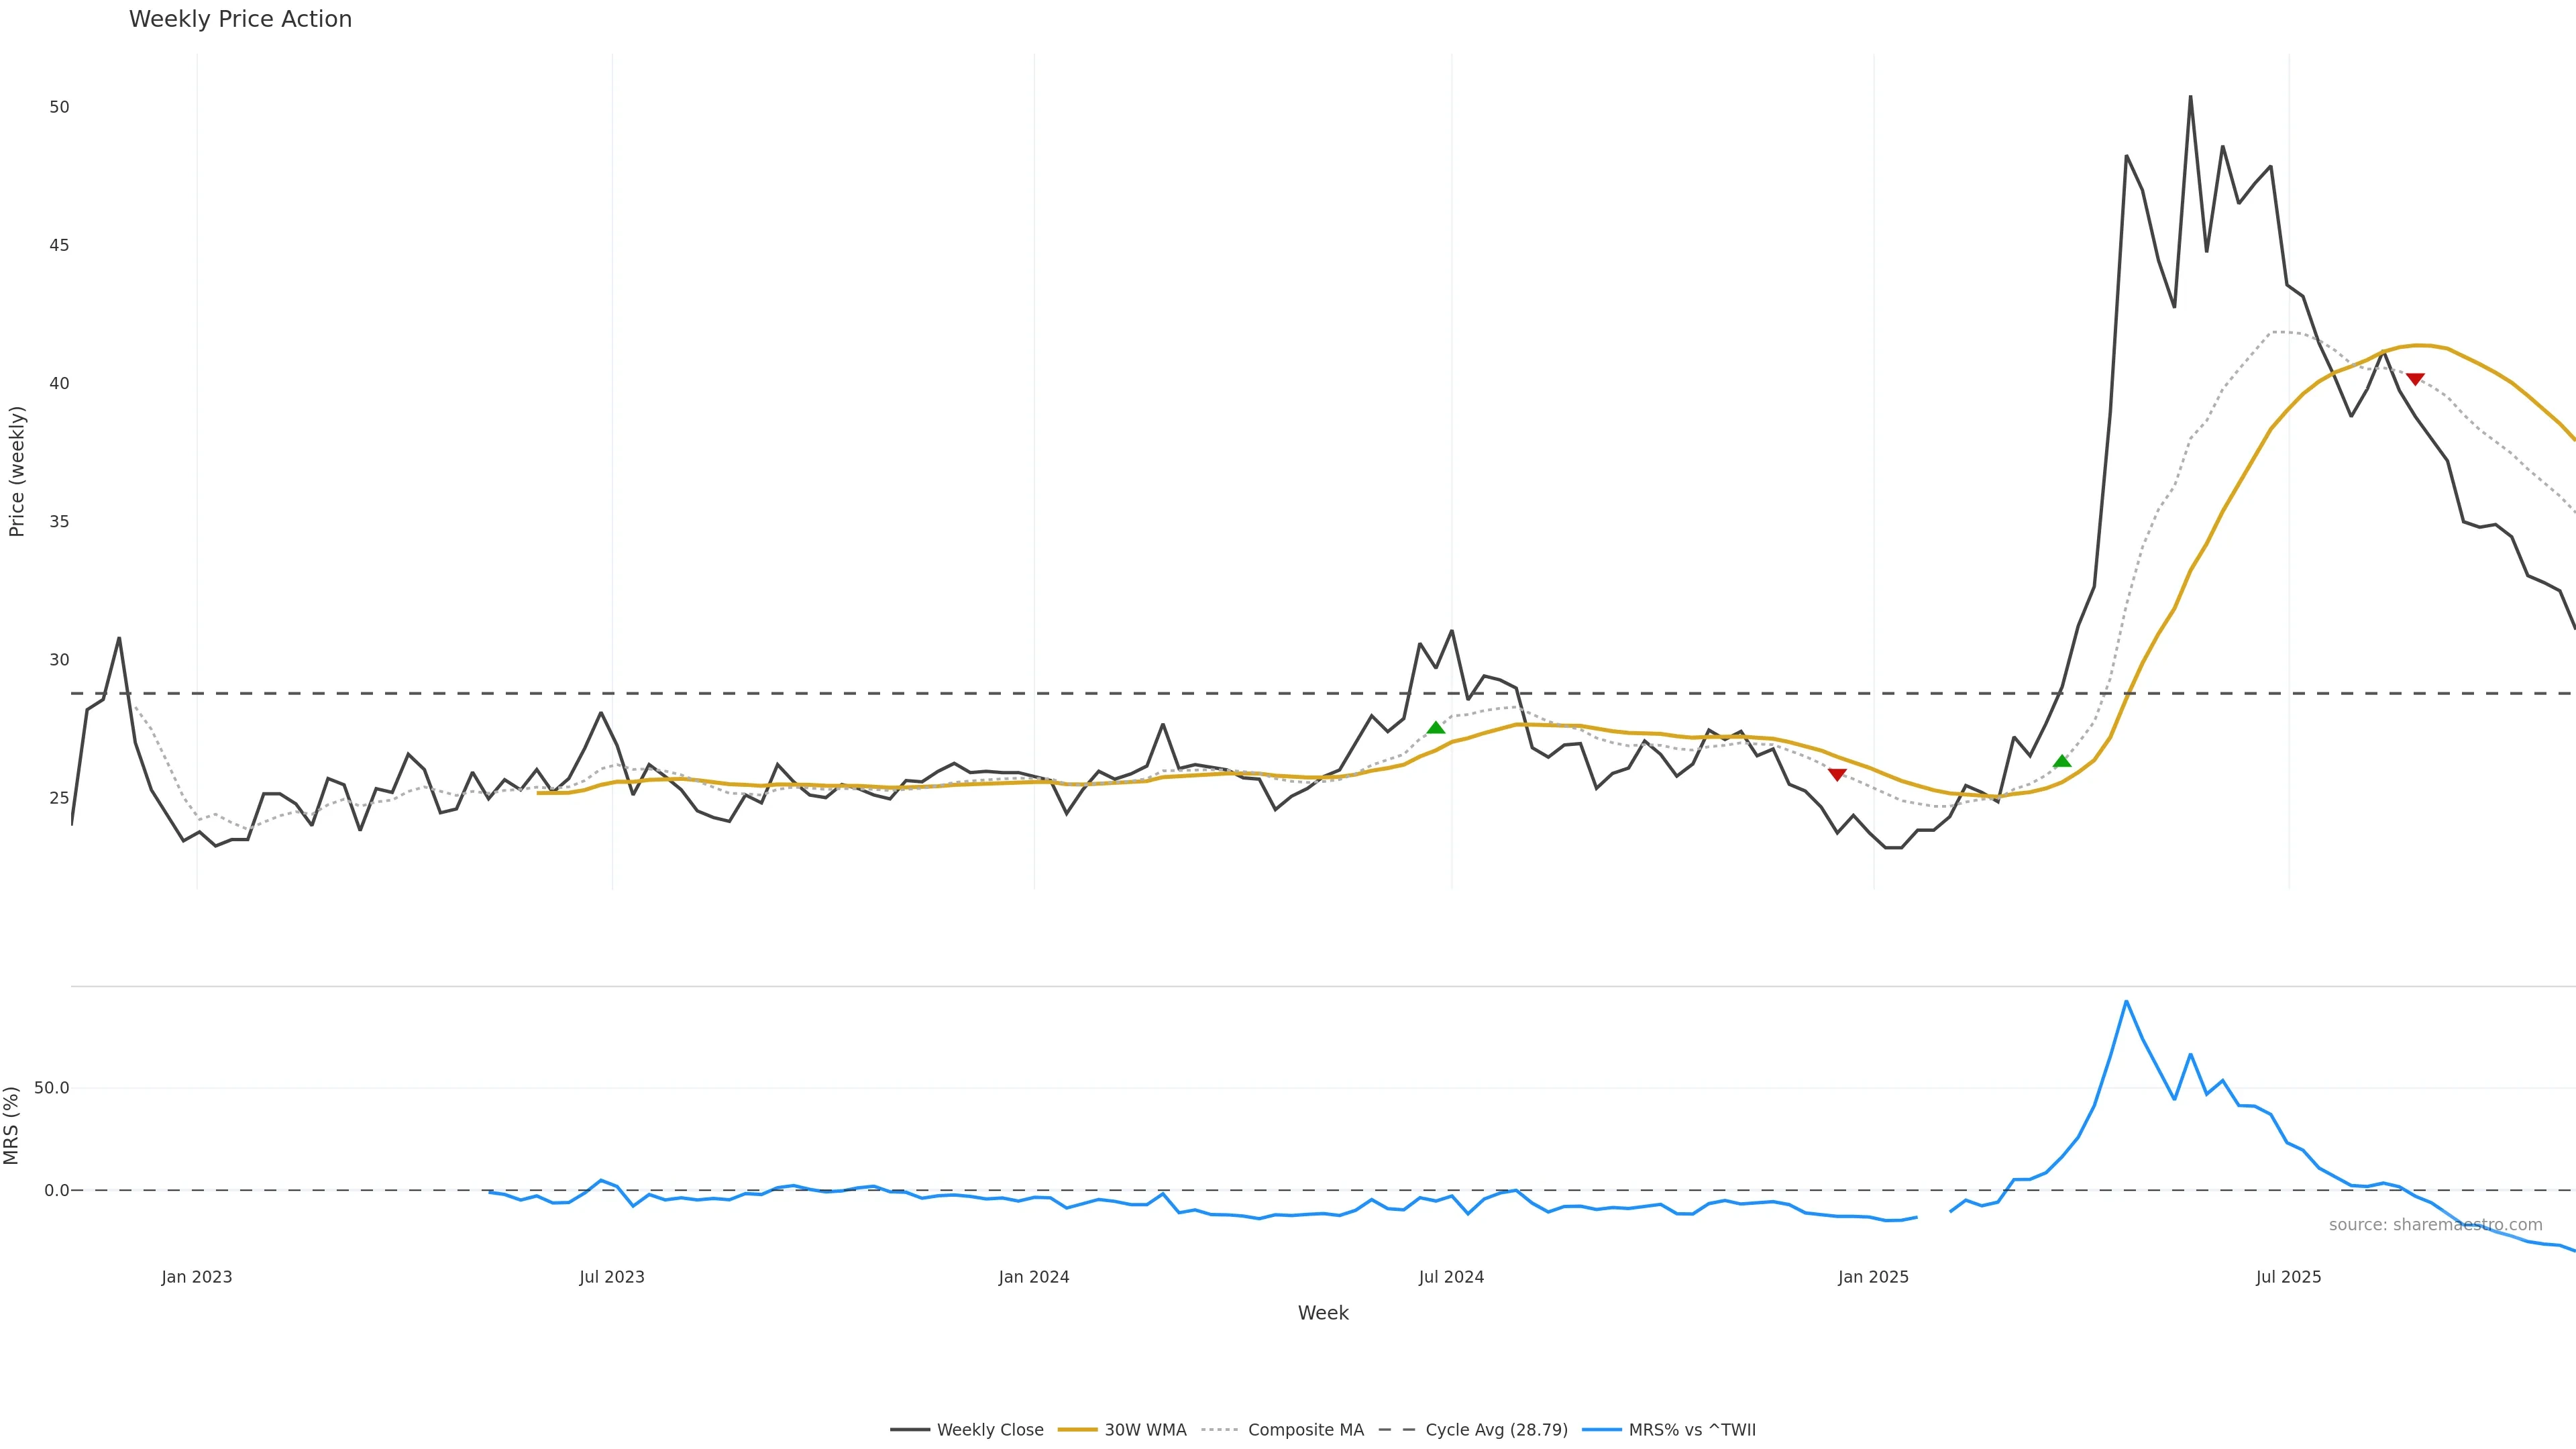Click the 50.0 tick on the MRS axis
The height and width of the screenshot is (1449, 2576).
click(x=51, y=1088)
